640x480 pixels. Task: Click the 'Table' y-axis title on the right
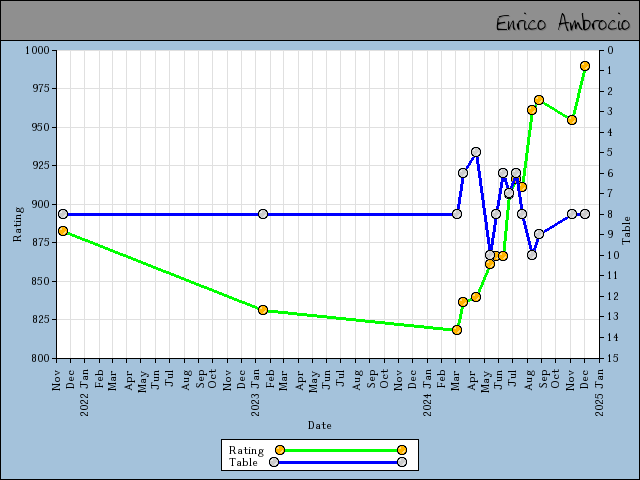(x=626, y=231)
